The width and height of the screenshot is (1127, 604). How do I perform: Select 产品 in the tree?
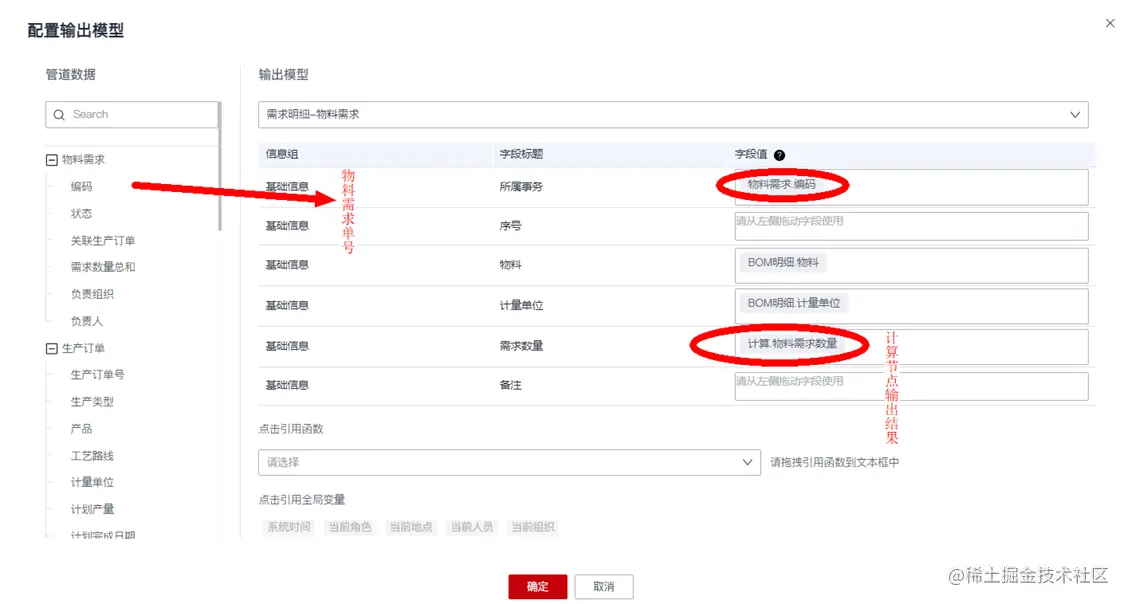[81, 429]
